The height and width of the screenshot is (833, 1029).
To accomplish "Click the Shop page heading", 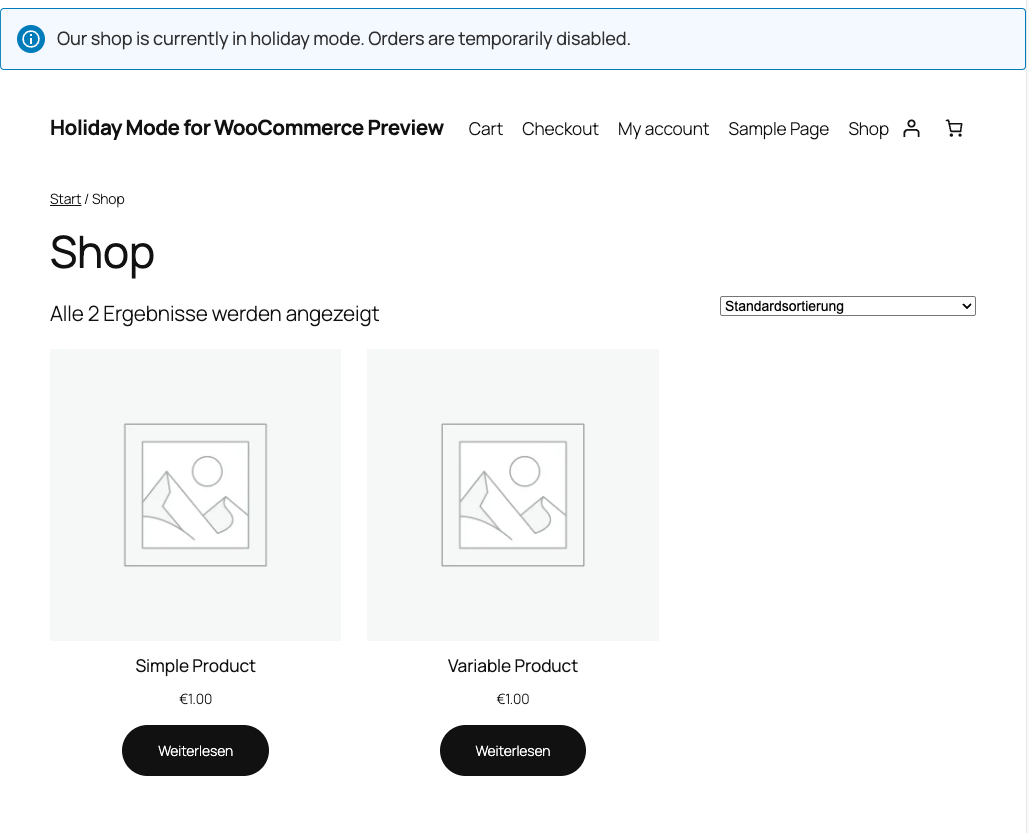I will tap(102, 253).
